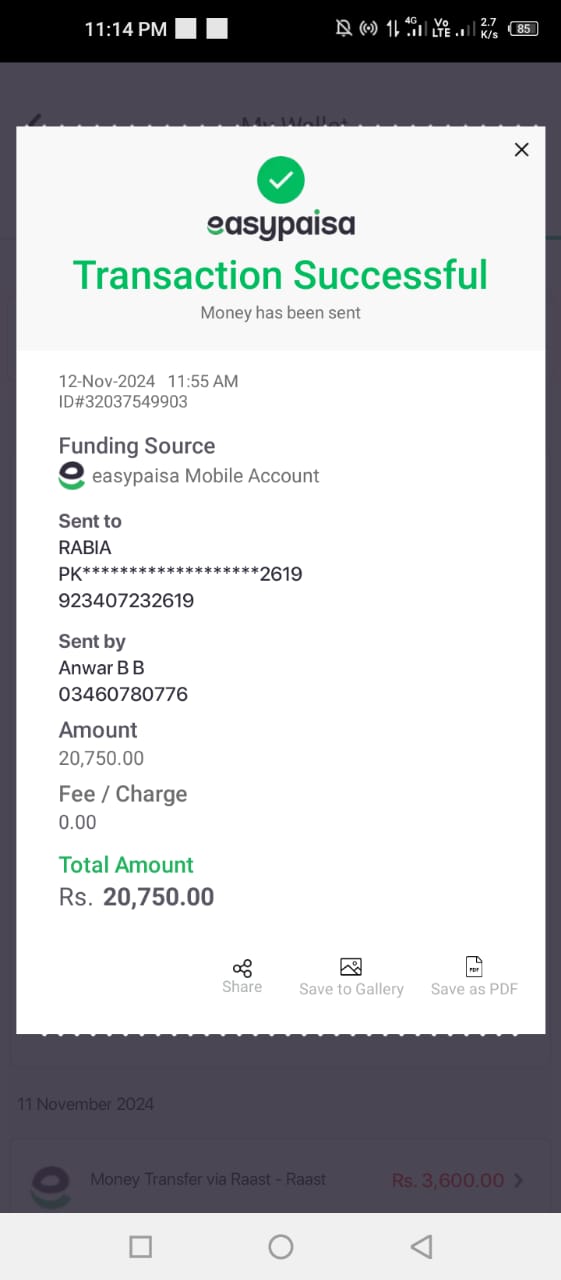Tap the transaction ID #32037549903
This screenshot has width=561, height=1280.
pyautogui.click(x=123, y=402)
